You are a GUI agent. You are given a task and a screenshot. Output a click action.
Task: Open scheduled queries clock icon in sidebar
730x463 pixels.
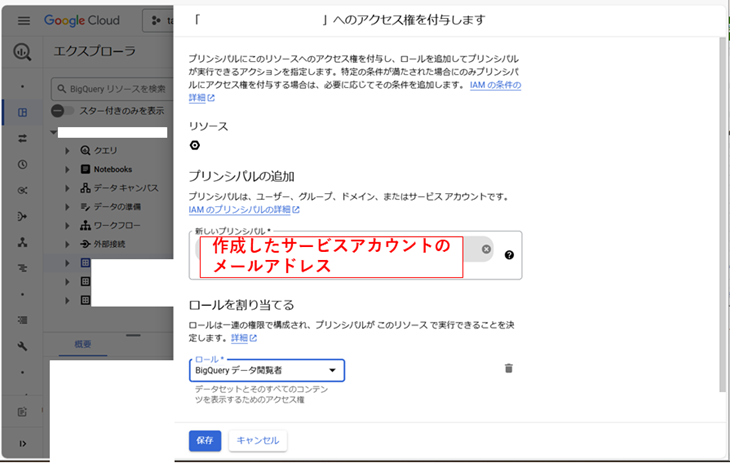22,164
